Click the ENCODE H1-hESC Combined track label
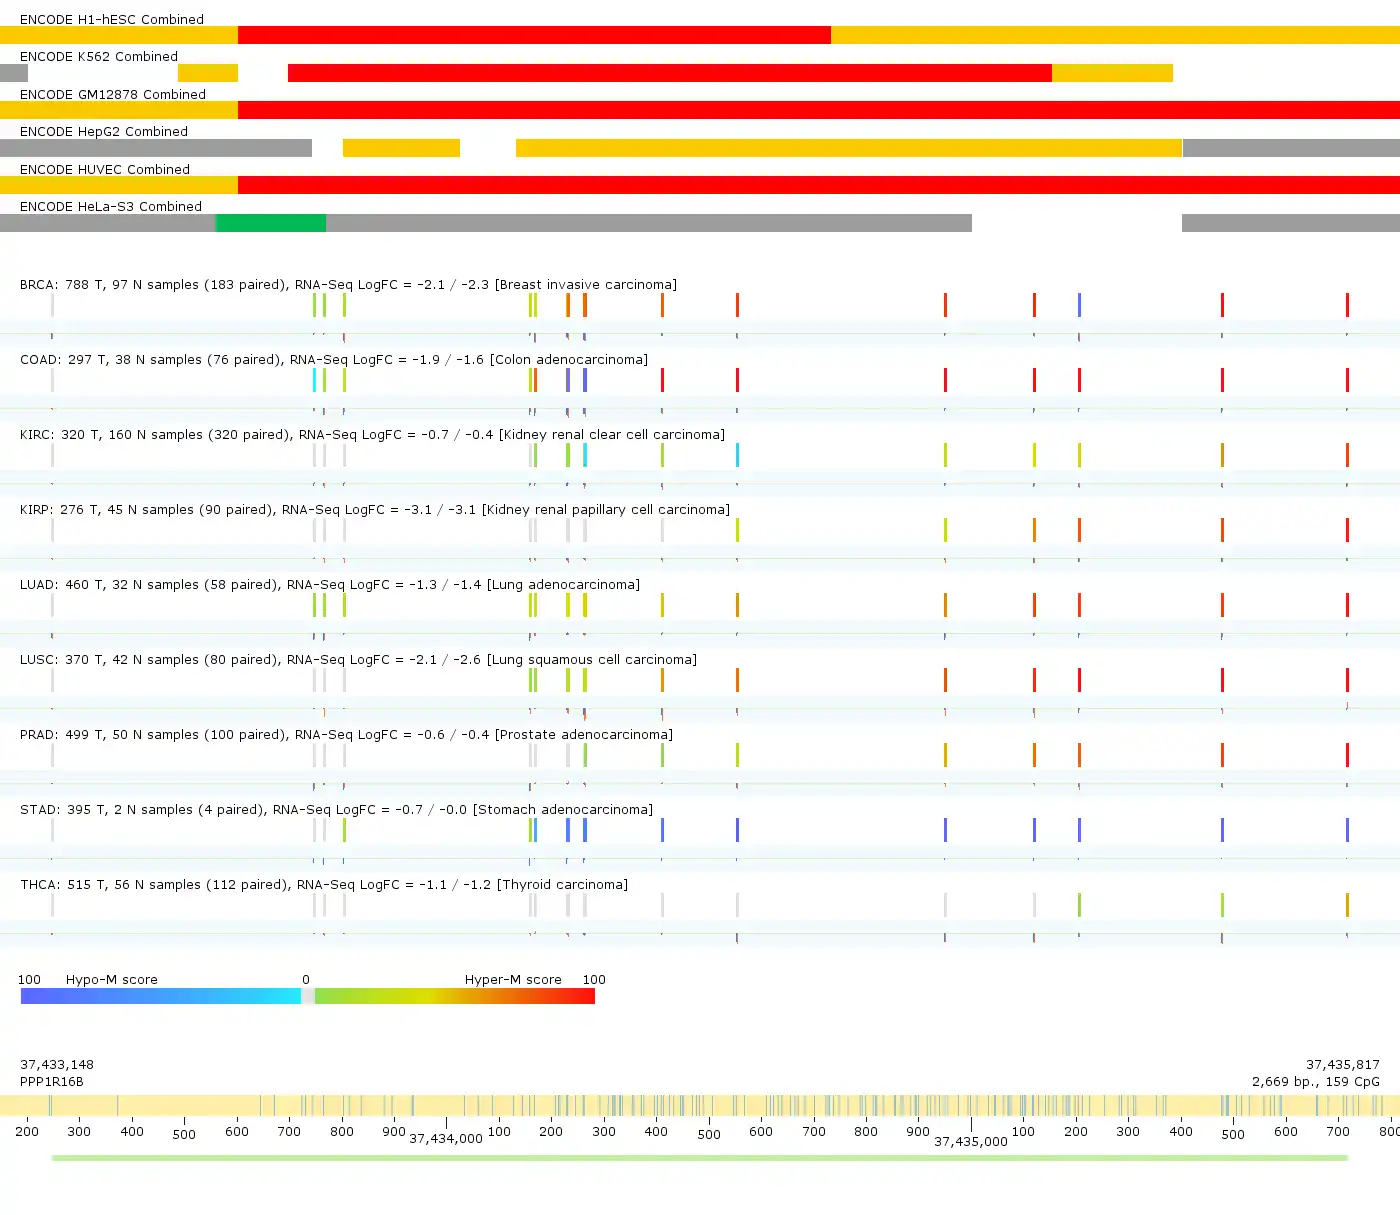Viewport: 1400px width, 1215px height. pyautogui.click(x=112, y=19)
